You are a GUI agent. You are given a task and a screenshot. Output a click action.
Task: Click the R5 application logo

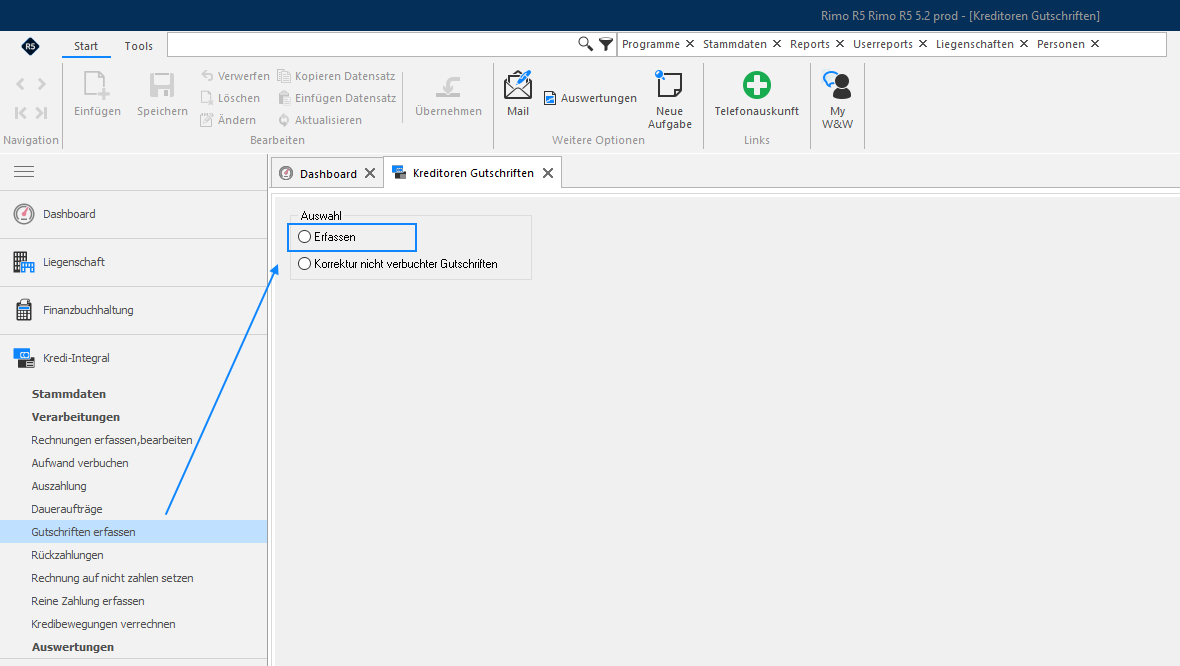coord(30,46)
